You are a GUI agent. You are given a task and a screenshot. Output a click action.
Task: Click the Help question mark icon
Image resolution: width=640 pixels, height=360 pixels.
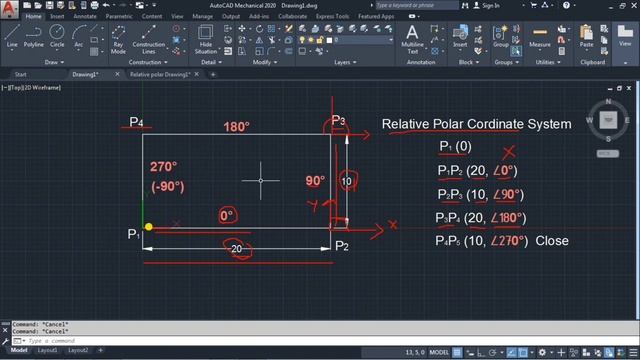(x=566, y=5)
